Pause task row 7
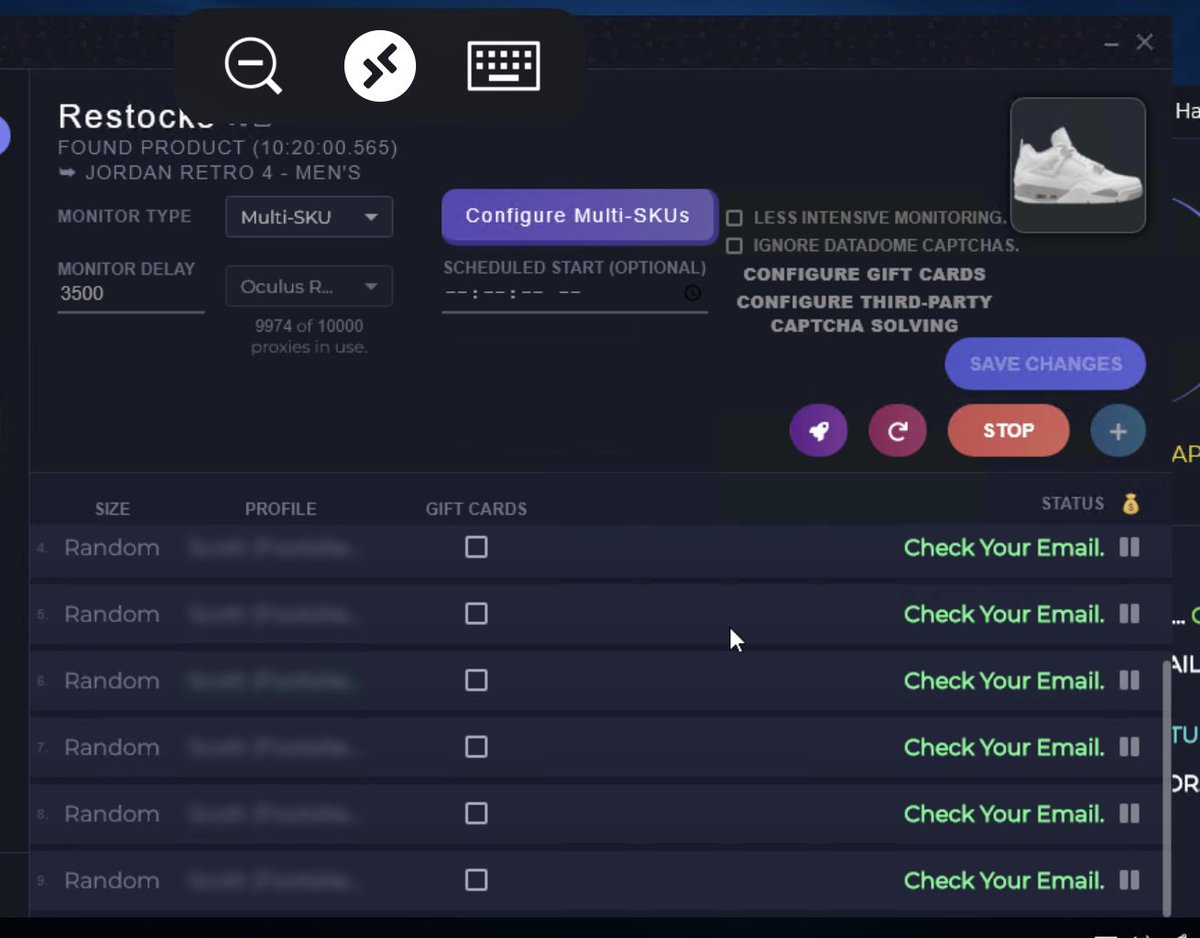This screenshot has width=1200, height=938. 1129,747
